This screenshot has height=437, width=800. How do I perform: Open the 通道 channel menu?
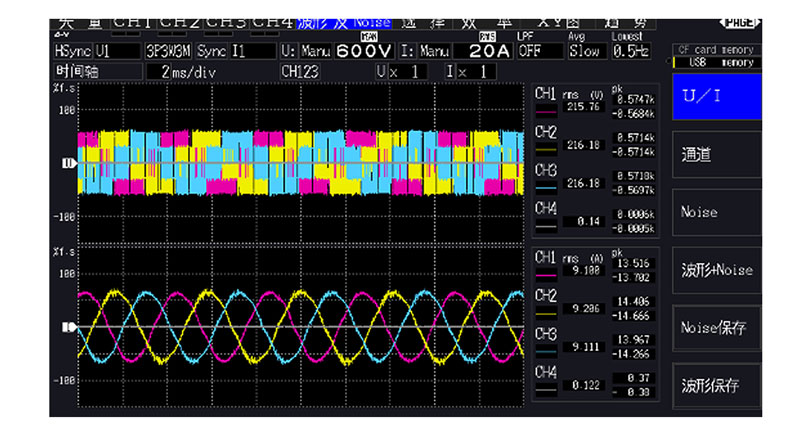[717, 155]
